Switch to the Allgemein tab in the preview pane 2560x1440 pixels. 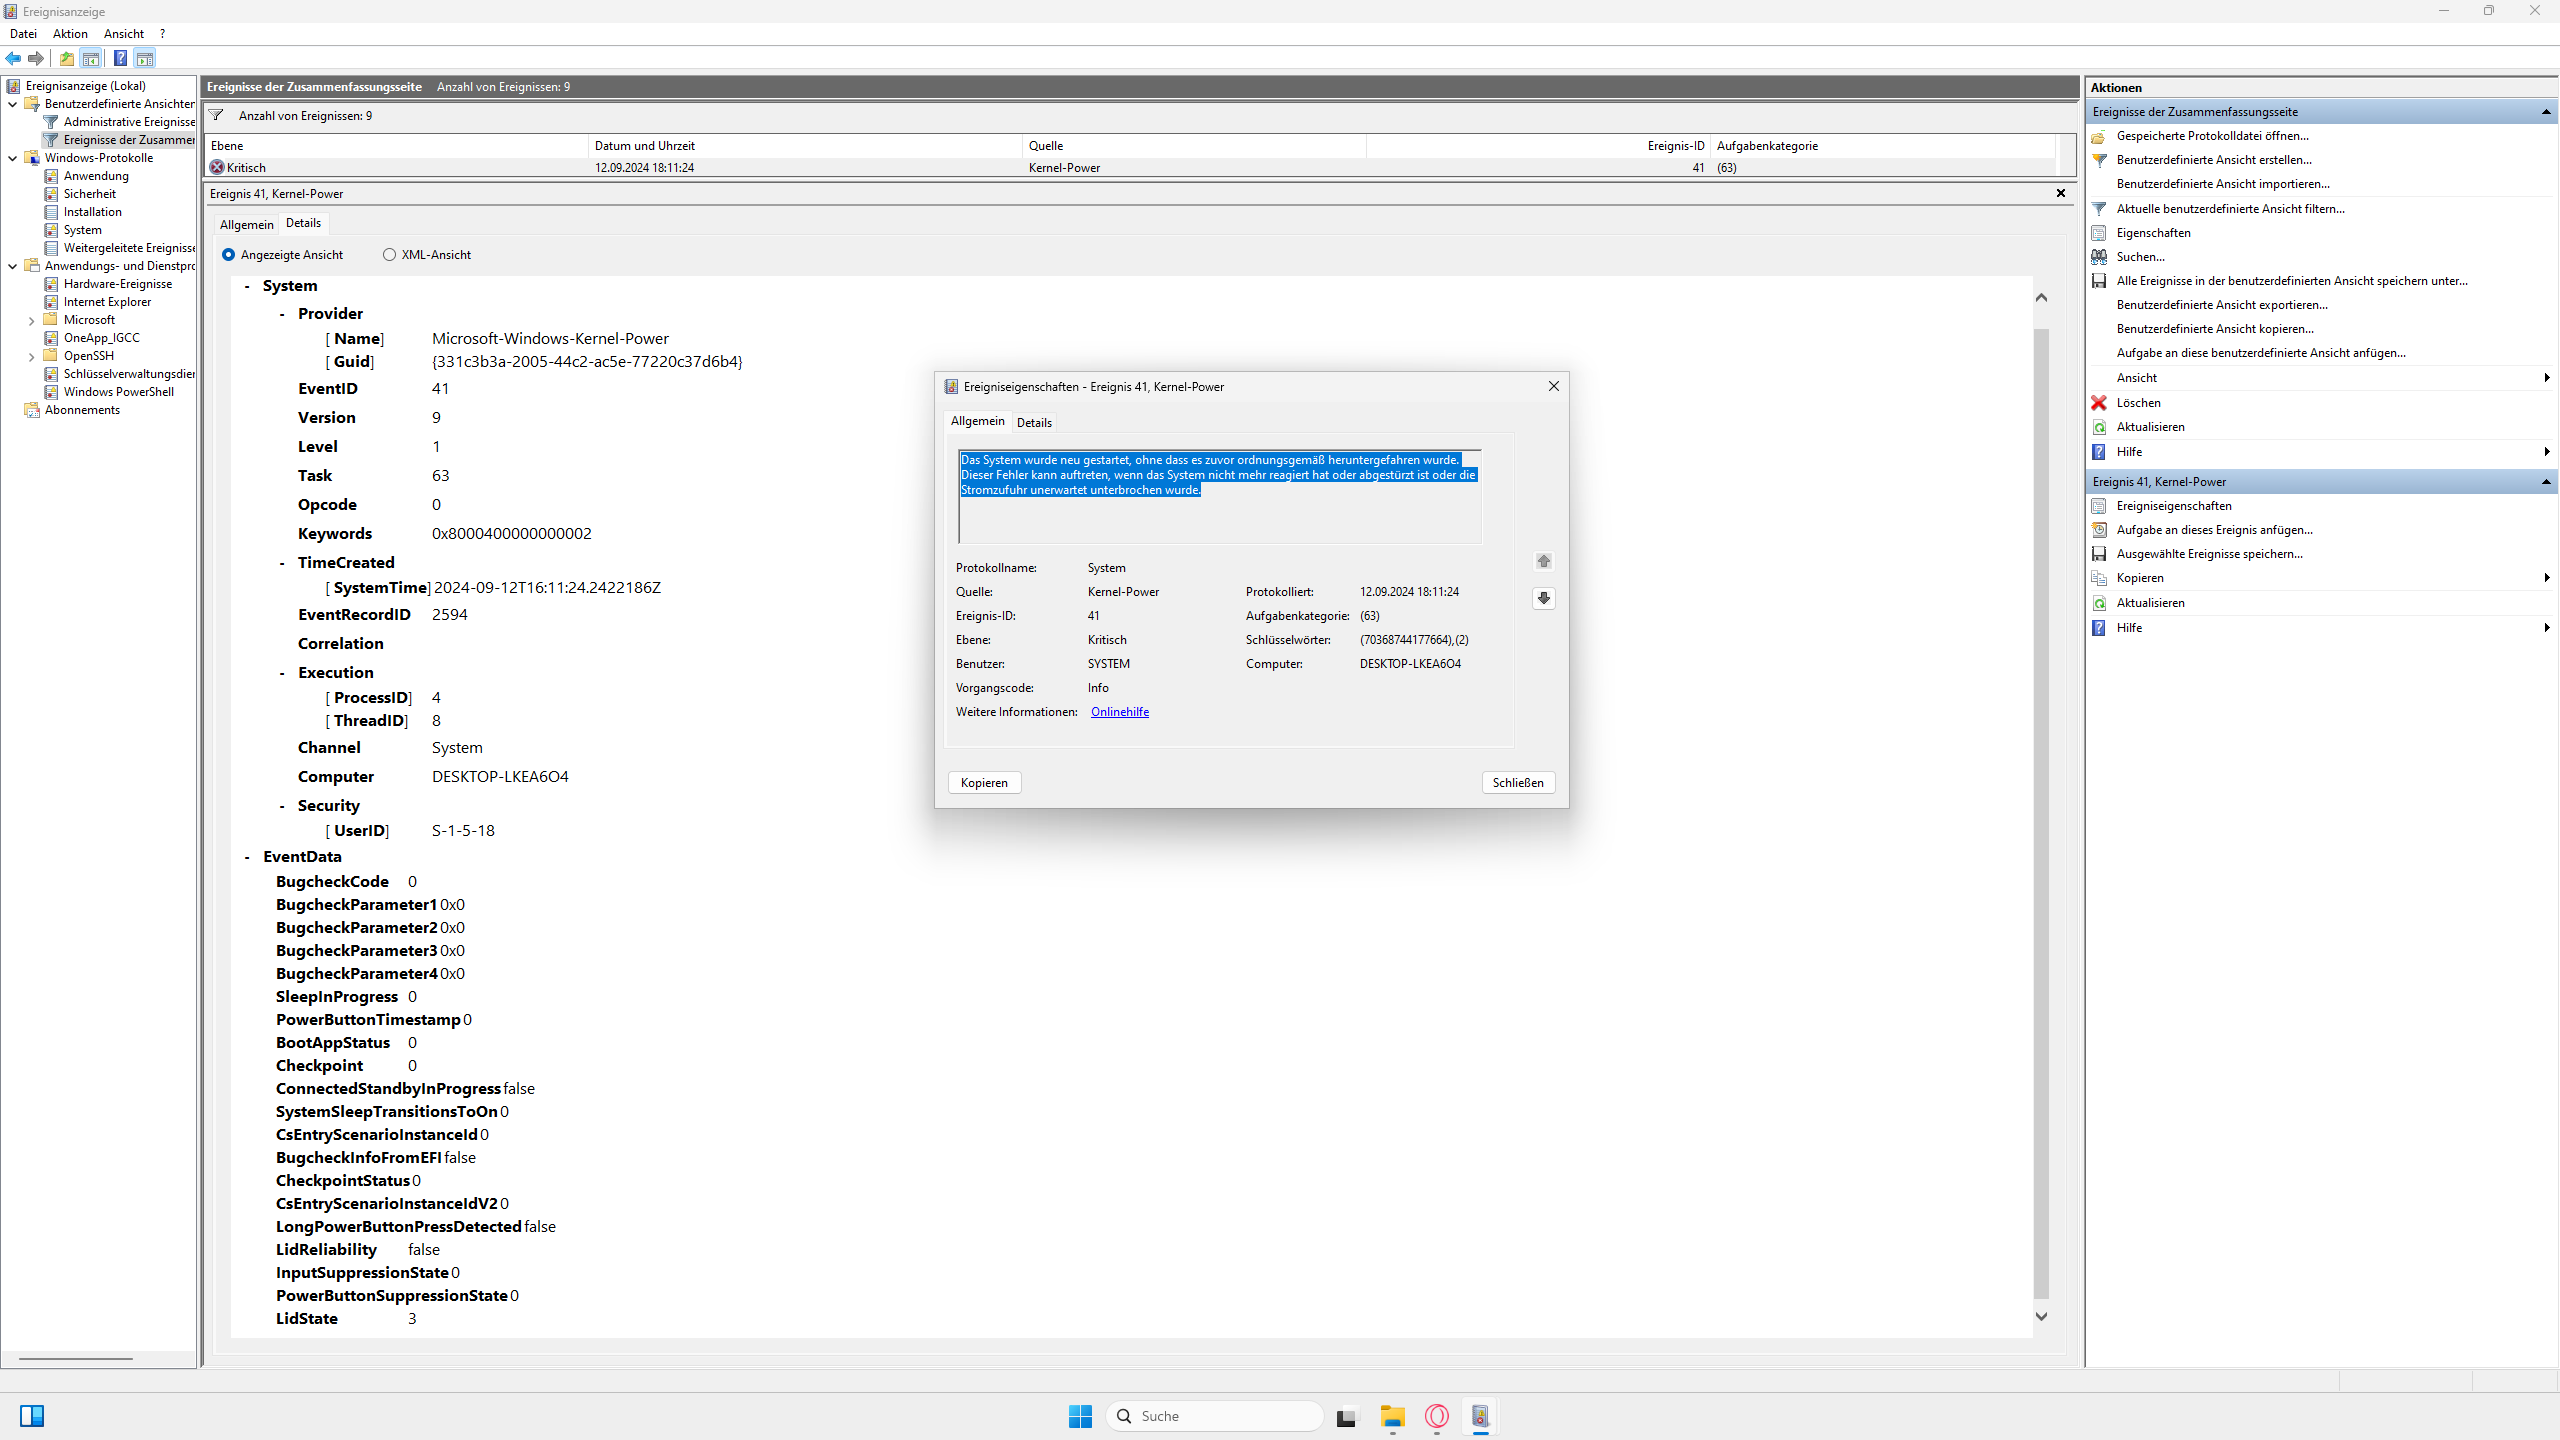coord(246,224)
